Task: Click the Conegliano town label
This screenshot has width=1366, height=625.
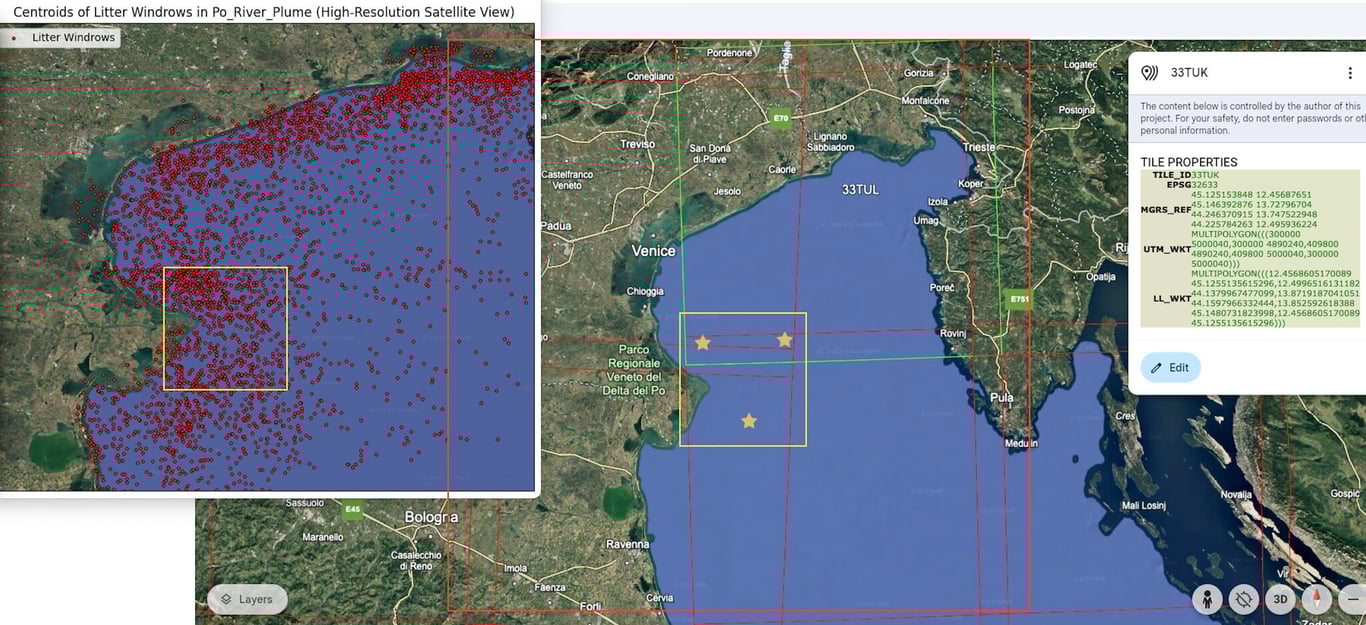Action: [x=651, y=76]
